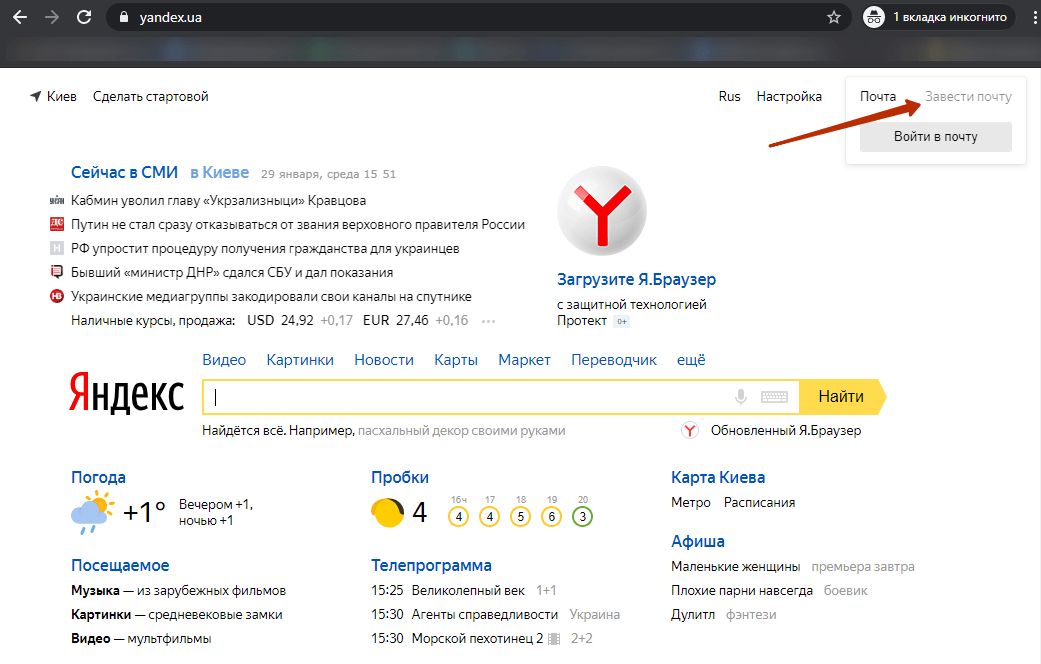Click the traffic forecast circle for 16ч
This screenshot has height=664, width=1041.
[x=459, y=517]
